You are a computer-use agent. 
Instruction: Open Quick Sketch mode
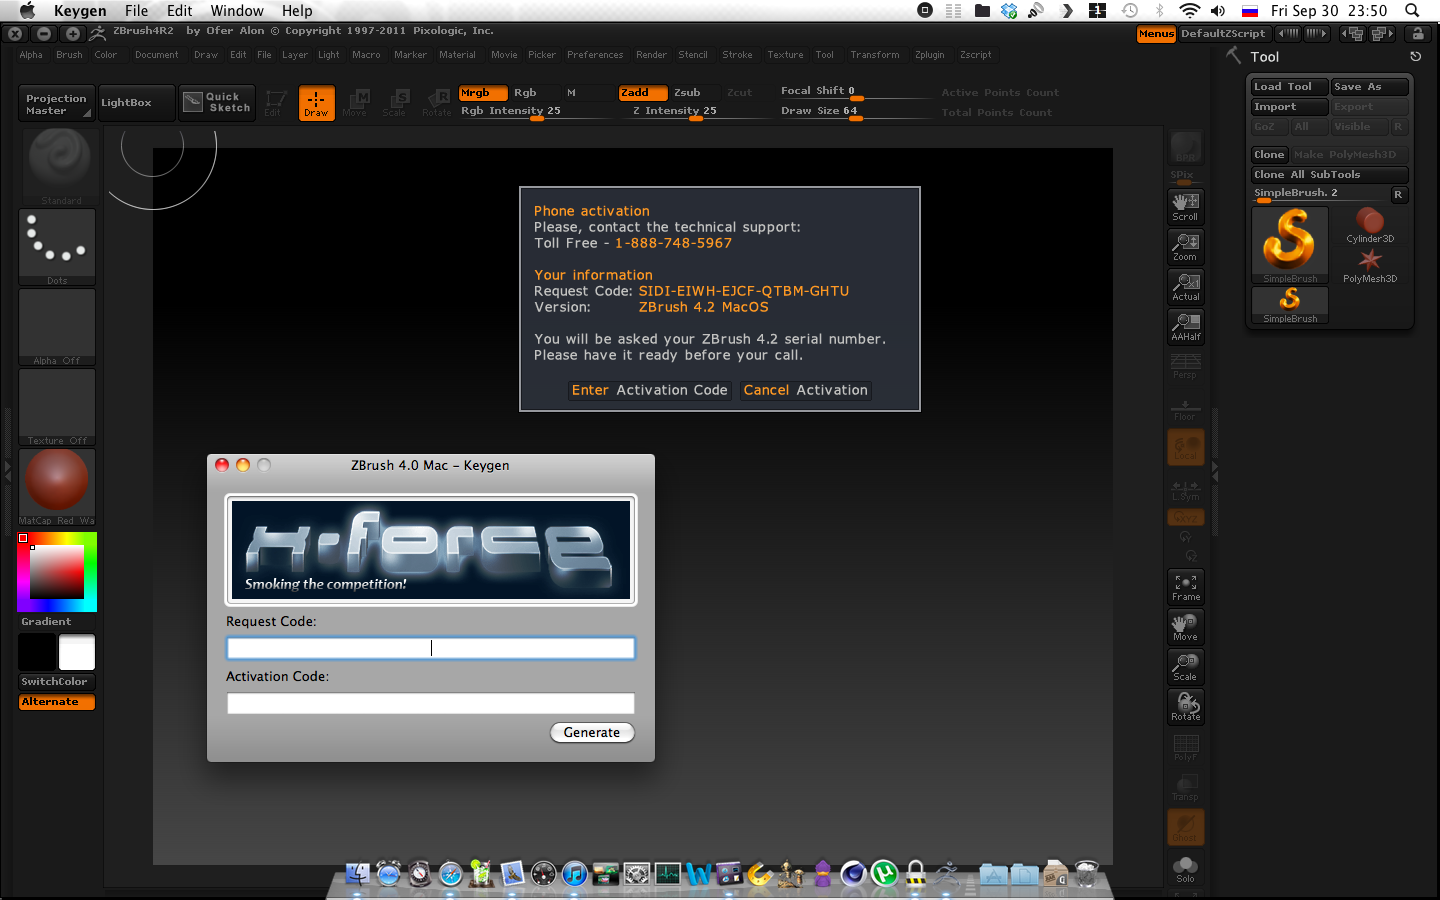(217, 102)
